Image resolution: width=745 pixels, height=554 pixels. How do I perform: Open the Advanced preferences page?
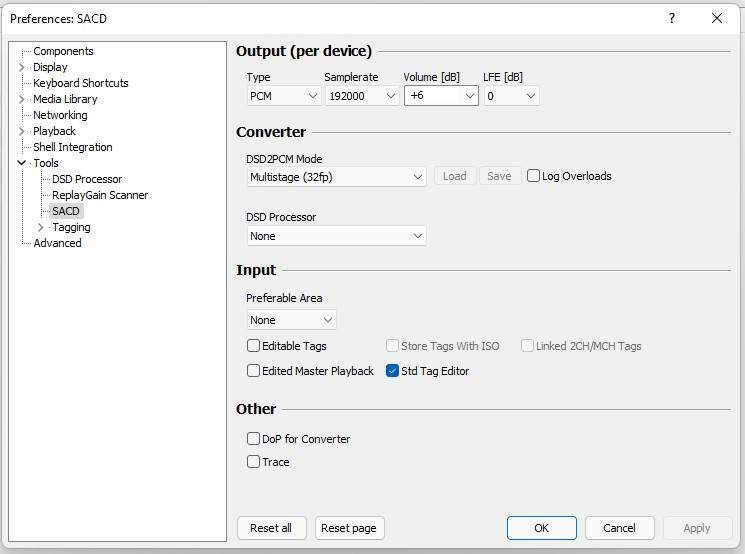coord(57,243)
